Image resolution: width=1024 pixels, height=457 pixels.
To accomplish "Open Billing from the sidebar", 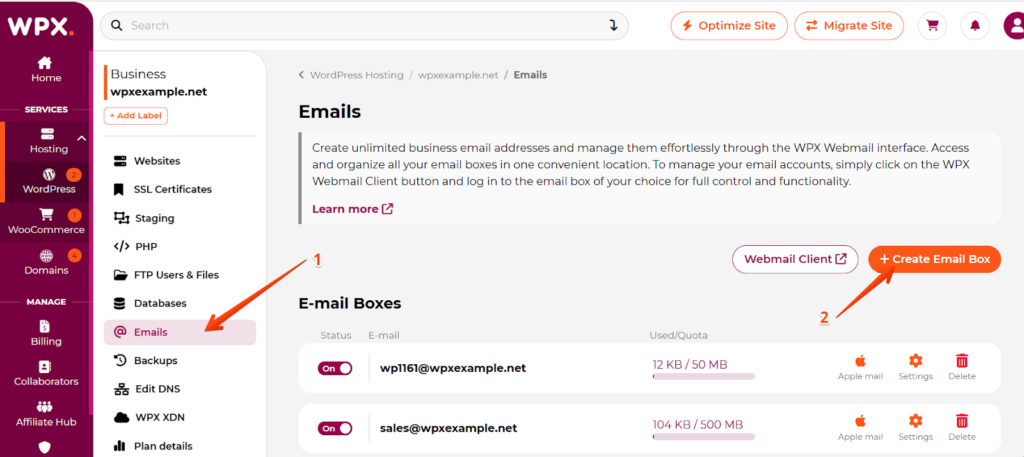I will coord(46,333).
